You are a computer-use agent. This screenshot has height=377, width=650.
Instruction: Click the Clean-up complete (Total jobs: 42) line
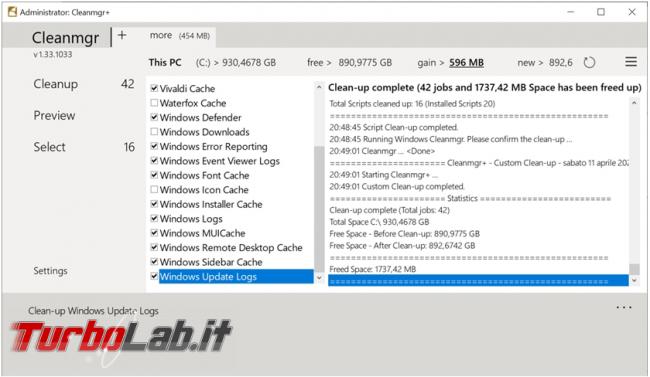click(389, 210)
